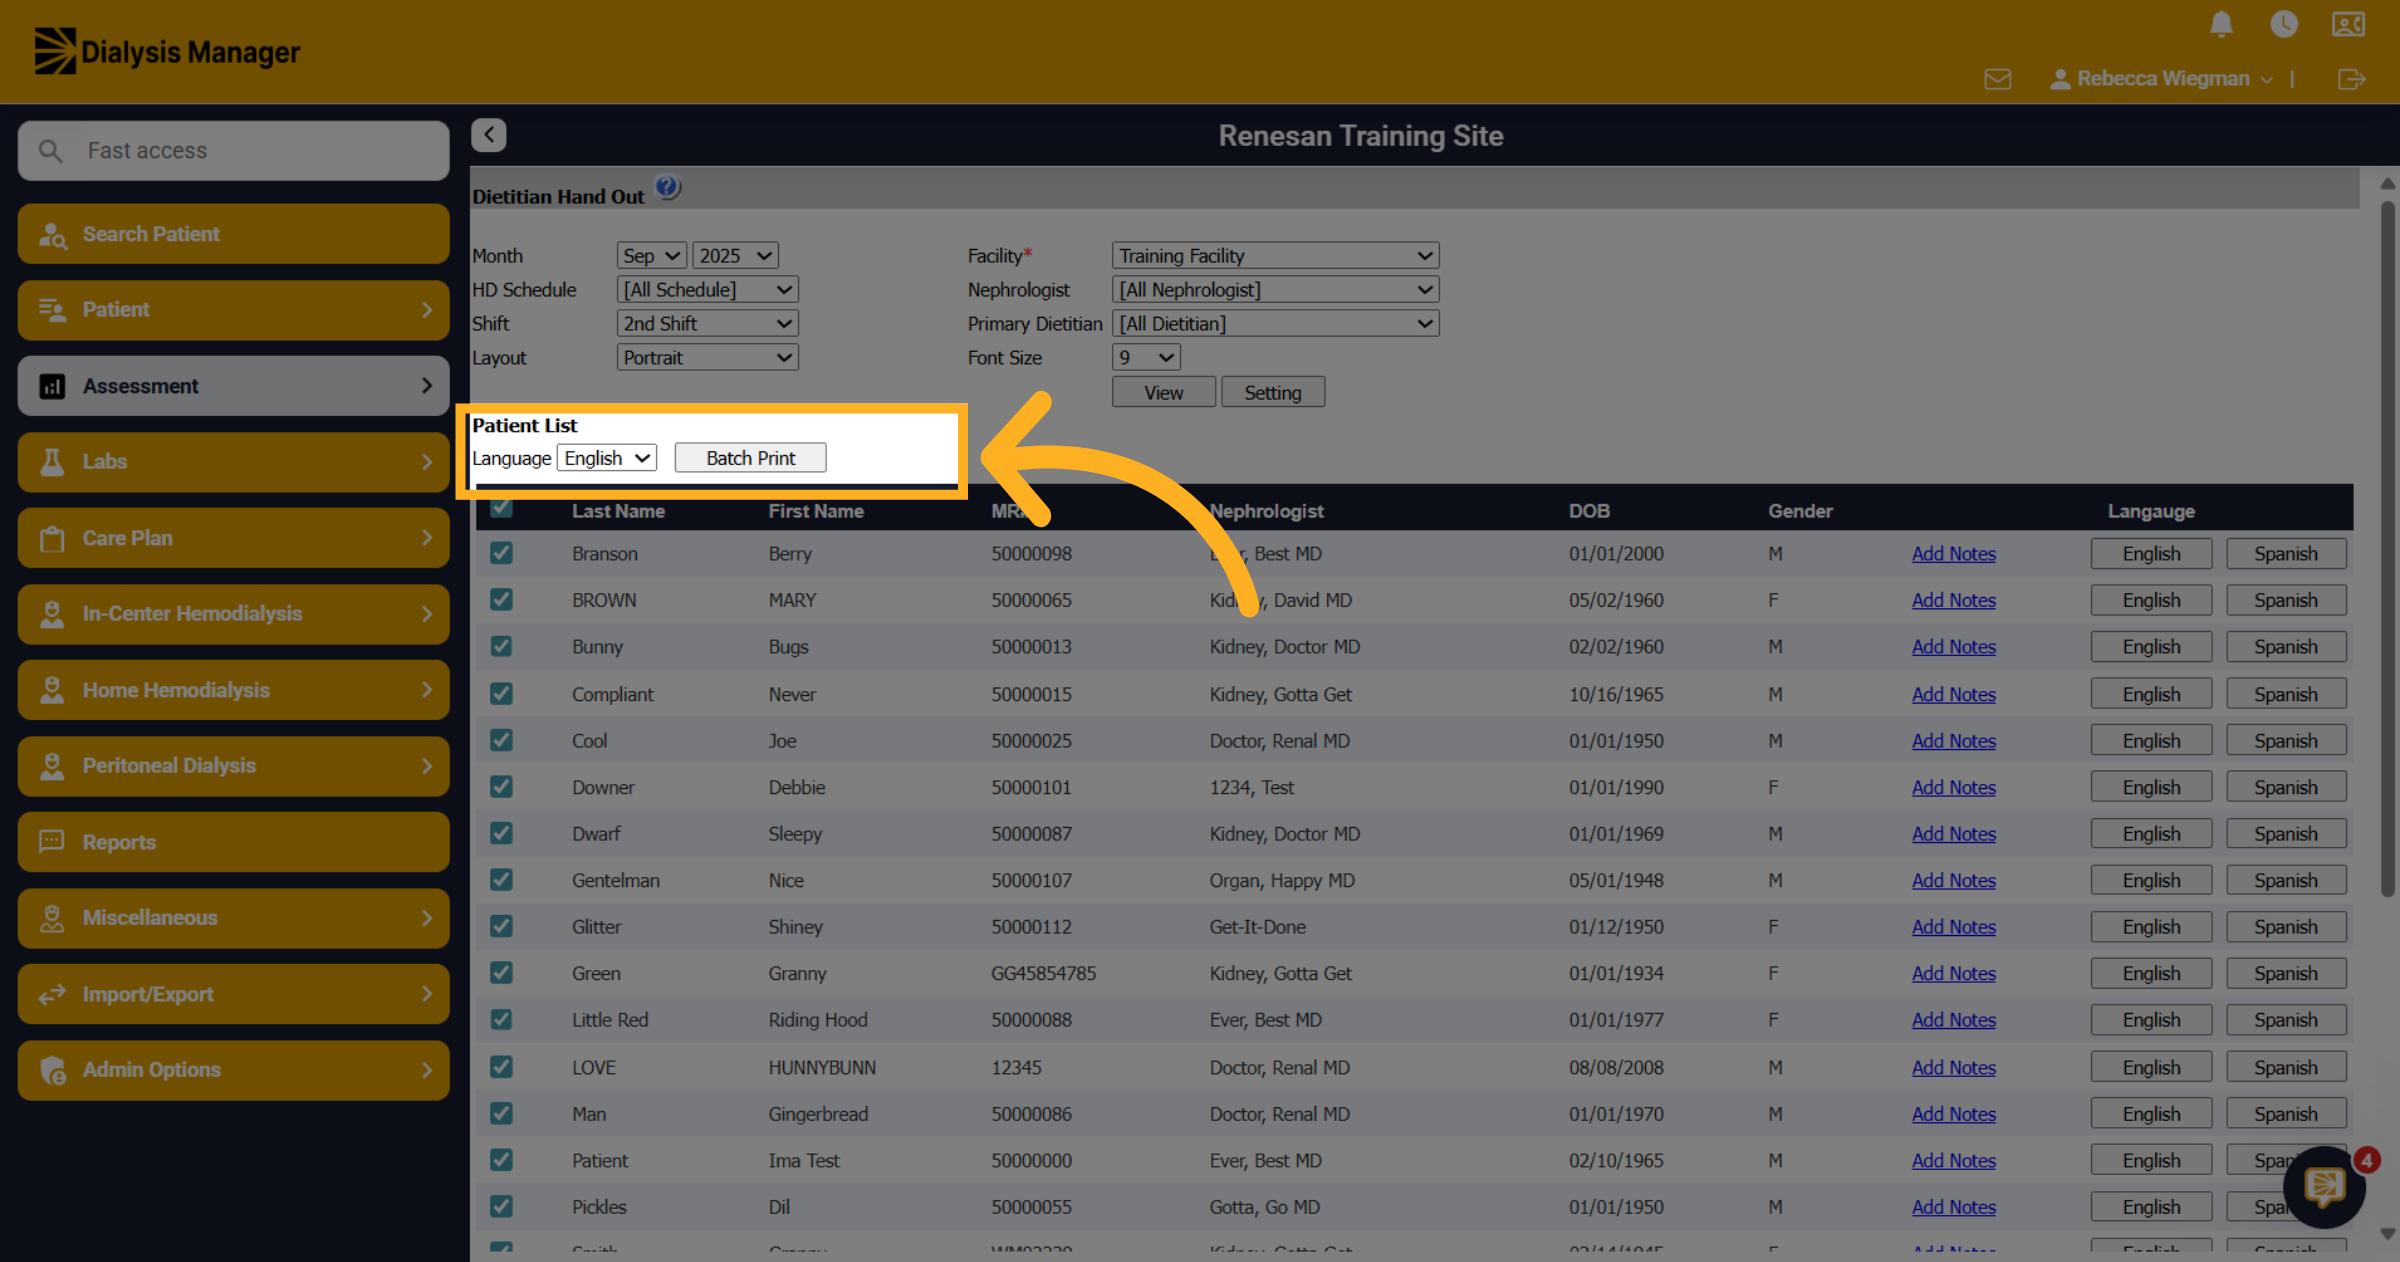Click the View button

[1164, 393]
